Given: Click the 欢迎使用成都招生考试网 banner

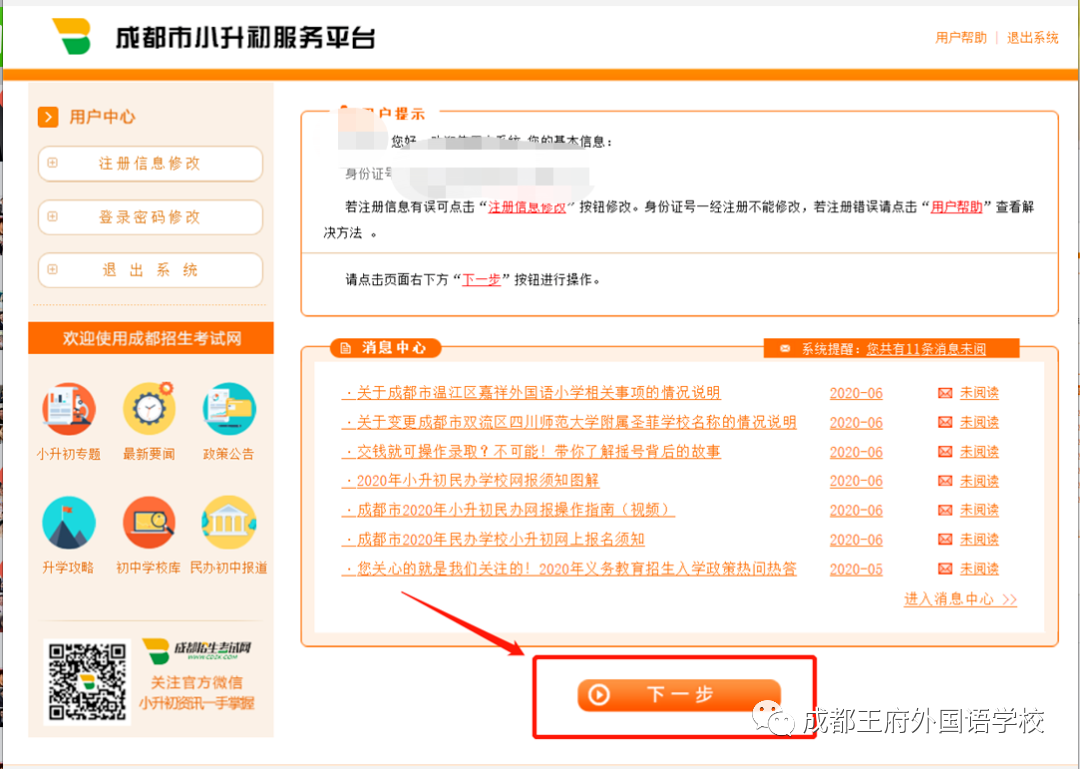Looking at the screenshot, I should point(151,338).
